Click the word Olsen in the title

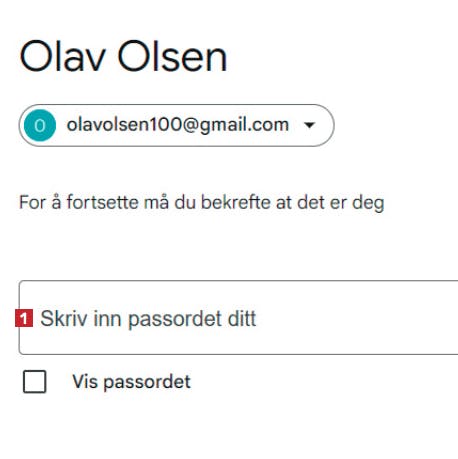coord(172,56)
